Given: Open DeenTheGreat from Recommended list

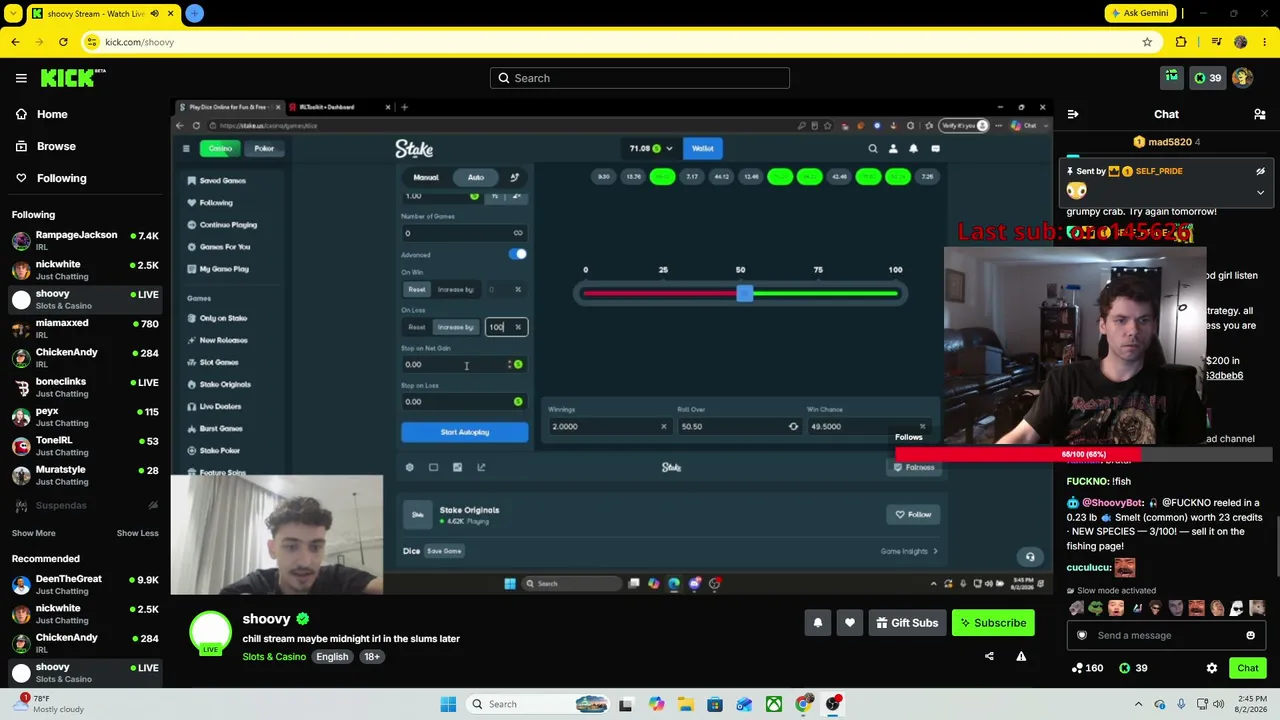Looking at the screenshot, I should (x=85, y=584).
